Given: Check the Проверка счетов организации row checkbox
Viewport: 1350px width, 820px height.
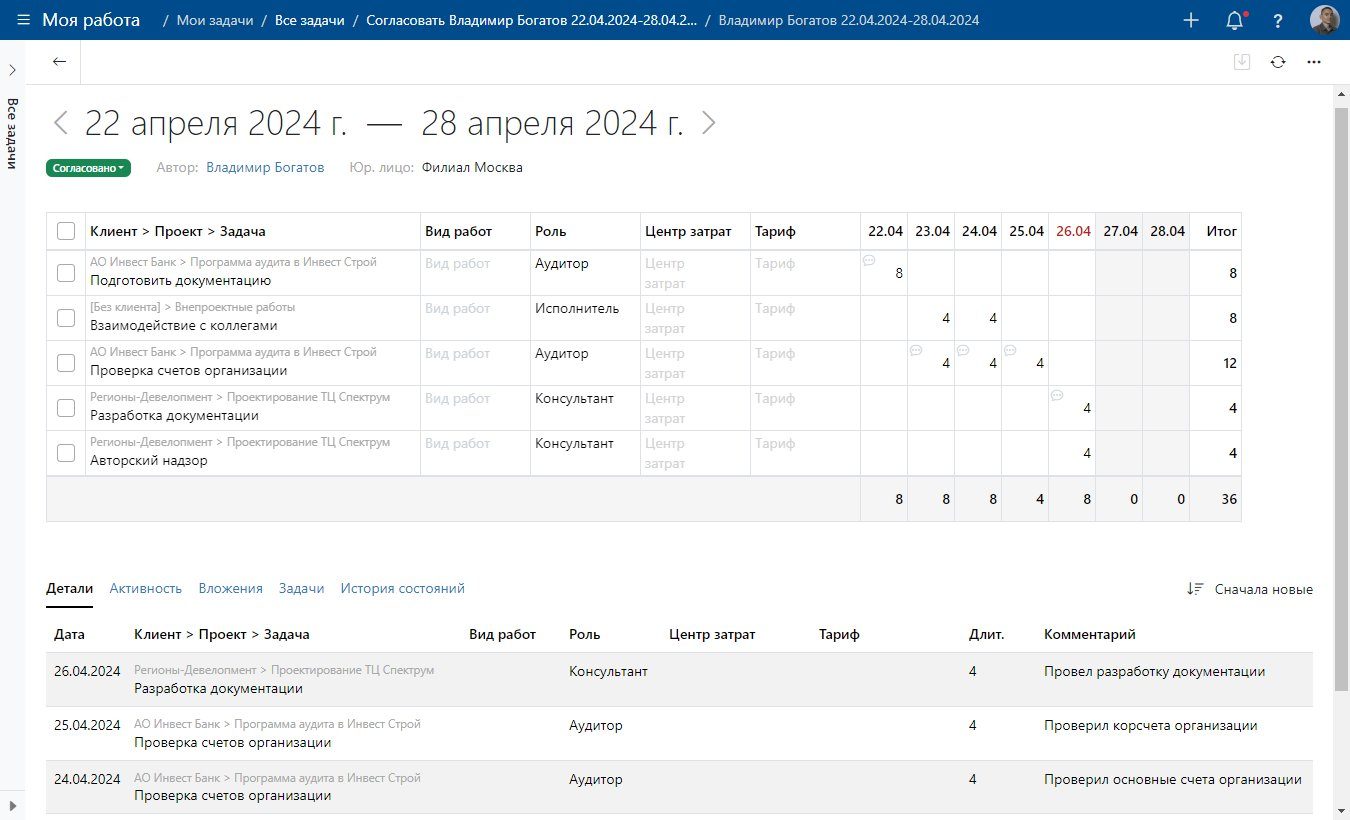Looking at the screenshot, I should point(66,363).
